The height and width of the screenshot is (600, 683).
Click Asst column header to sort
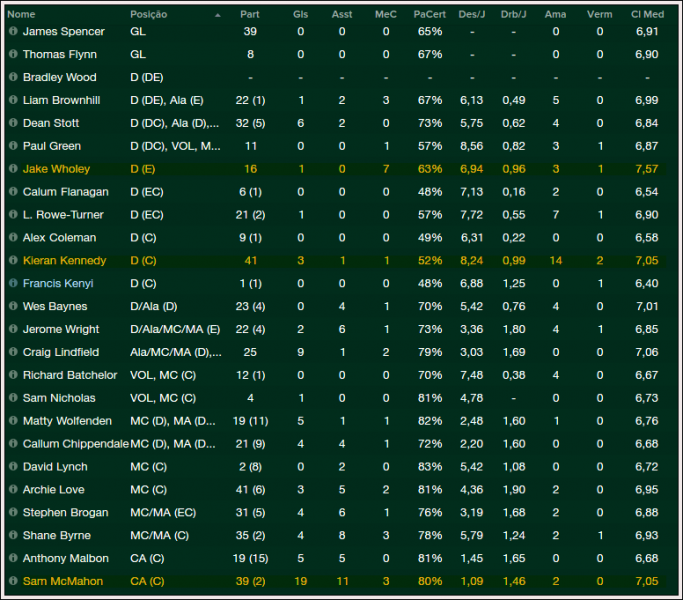(x=342, y=15)
